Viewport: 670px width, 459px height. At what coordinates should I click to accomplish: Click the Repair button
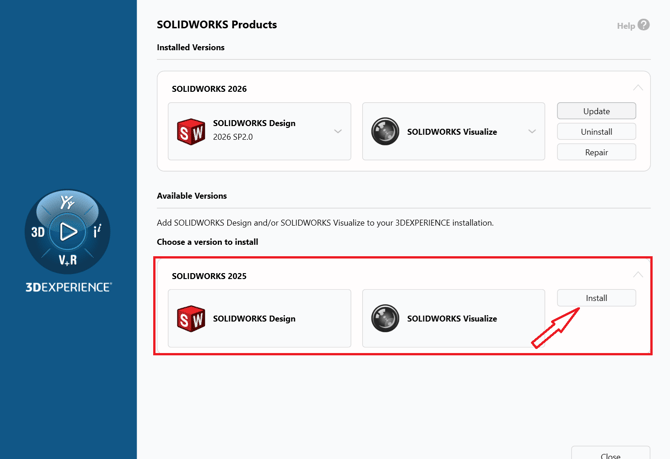[597, 152]
